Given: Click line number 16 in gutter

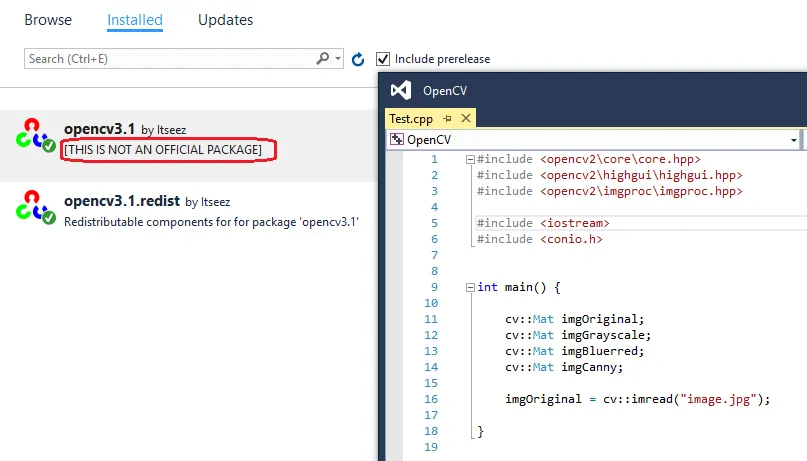Looking at the screenshot, I should point(431,399).
